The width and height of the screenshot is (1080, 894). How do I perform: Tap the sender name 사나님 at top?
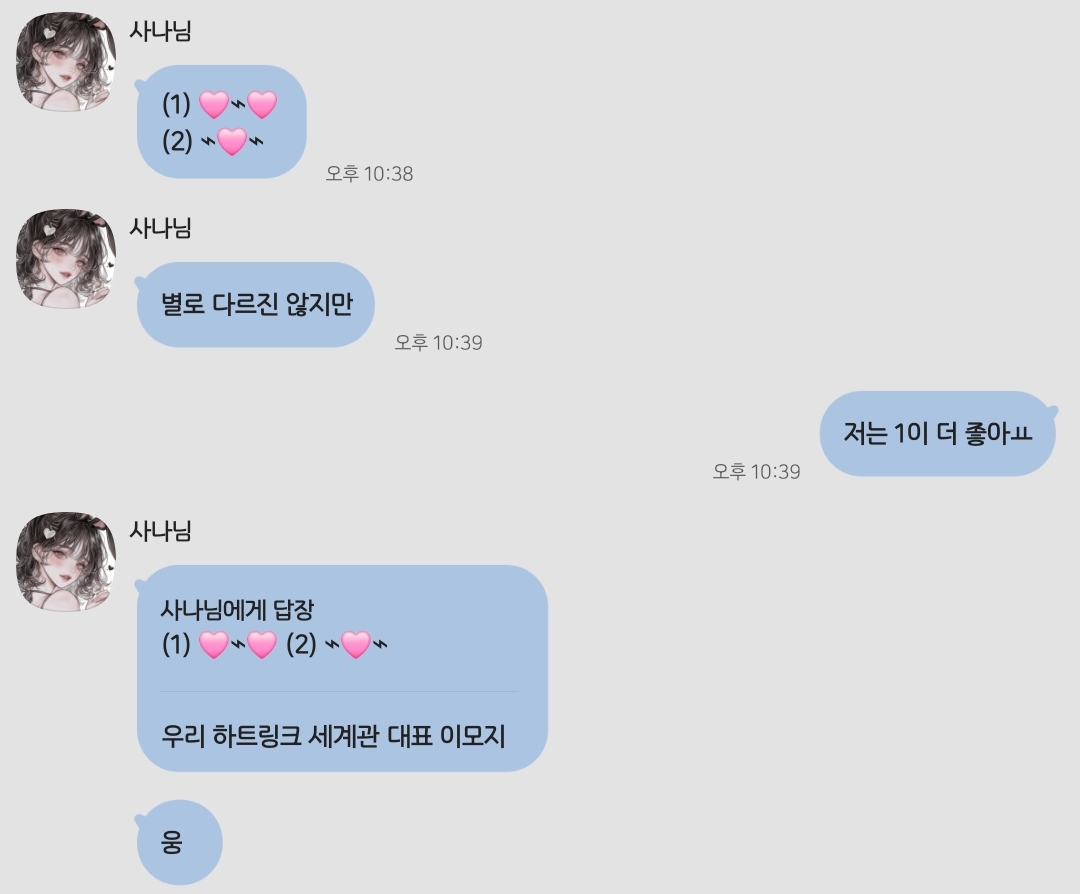160,31
